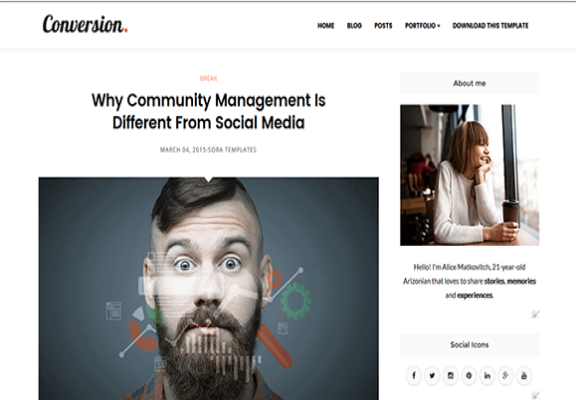Image resolution: width=576 pixels, height=400 pixels.
Task: Open the Facebook social icon
Action: [x=414, y=375]
